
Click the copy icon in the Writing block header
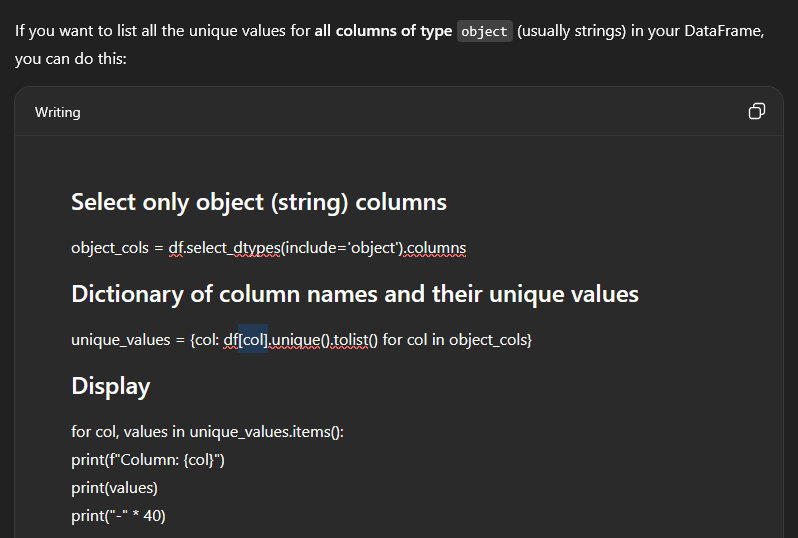[x=757, y=111]
